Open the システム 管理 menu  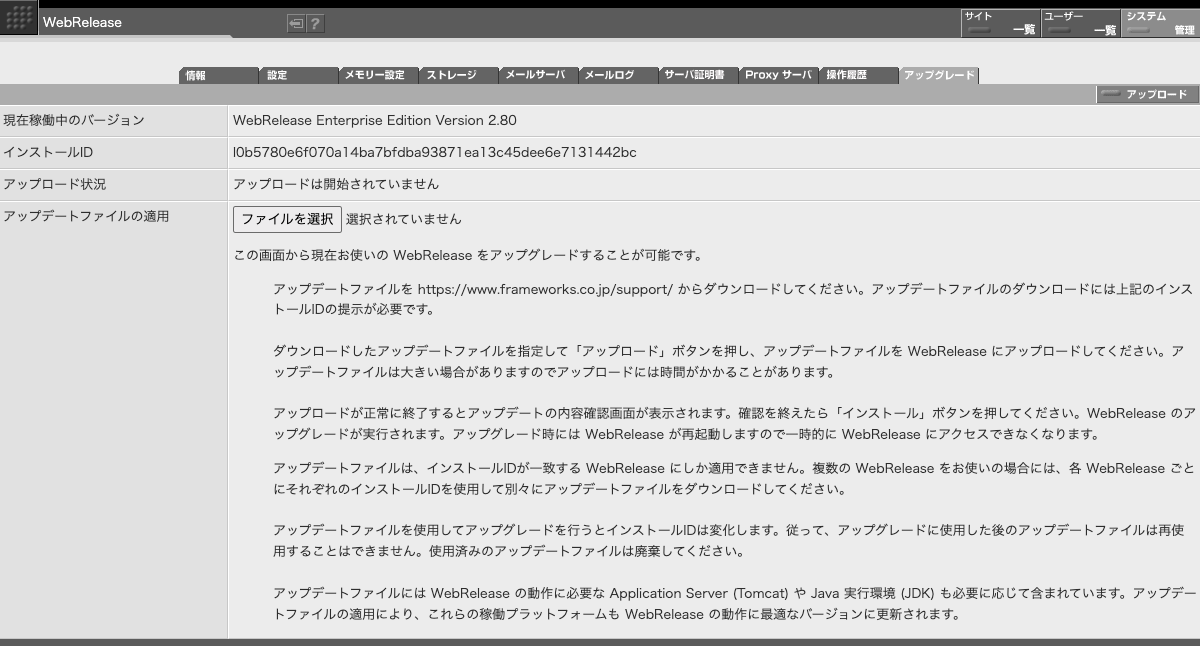(x=1160, y=23)
